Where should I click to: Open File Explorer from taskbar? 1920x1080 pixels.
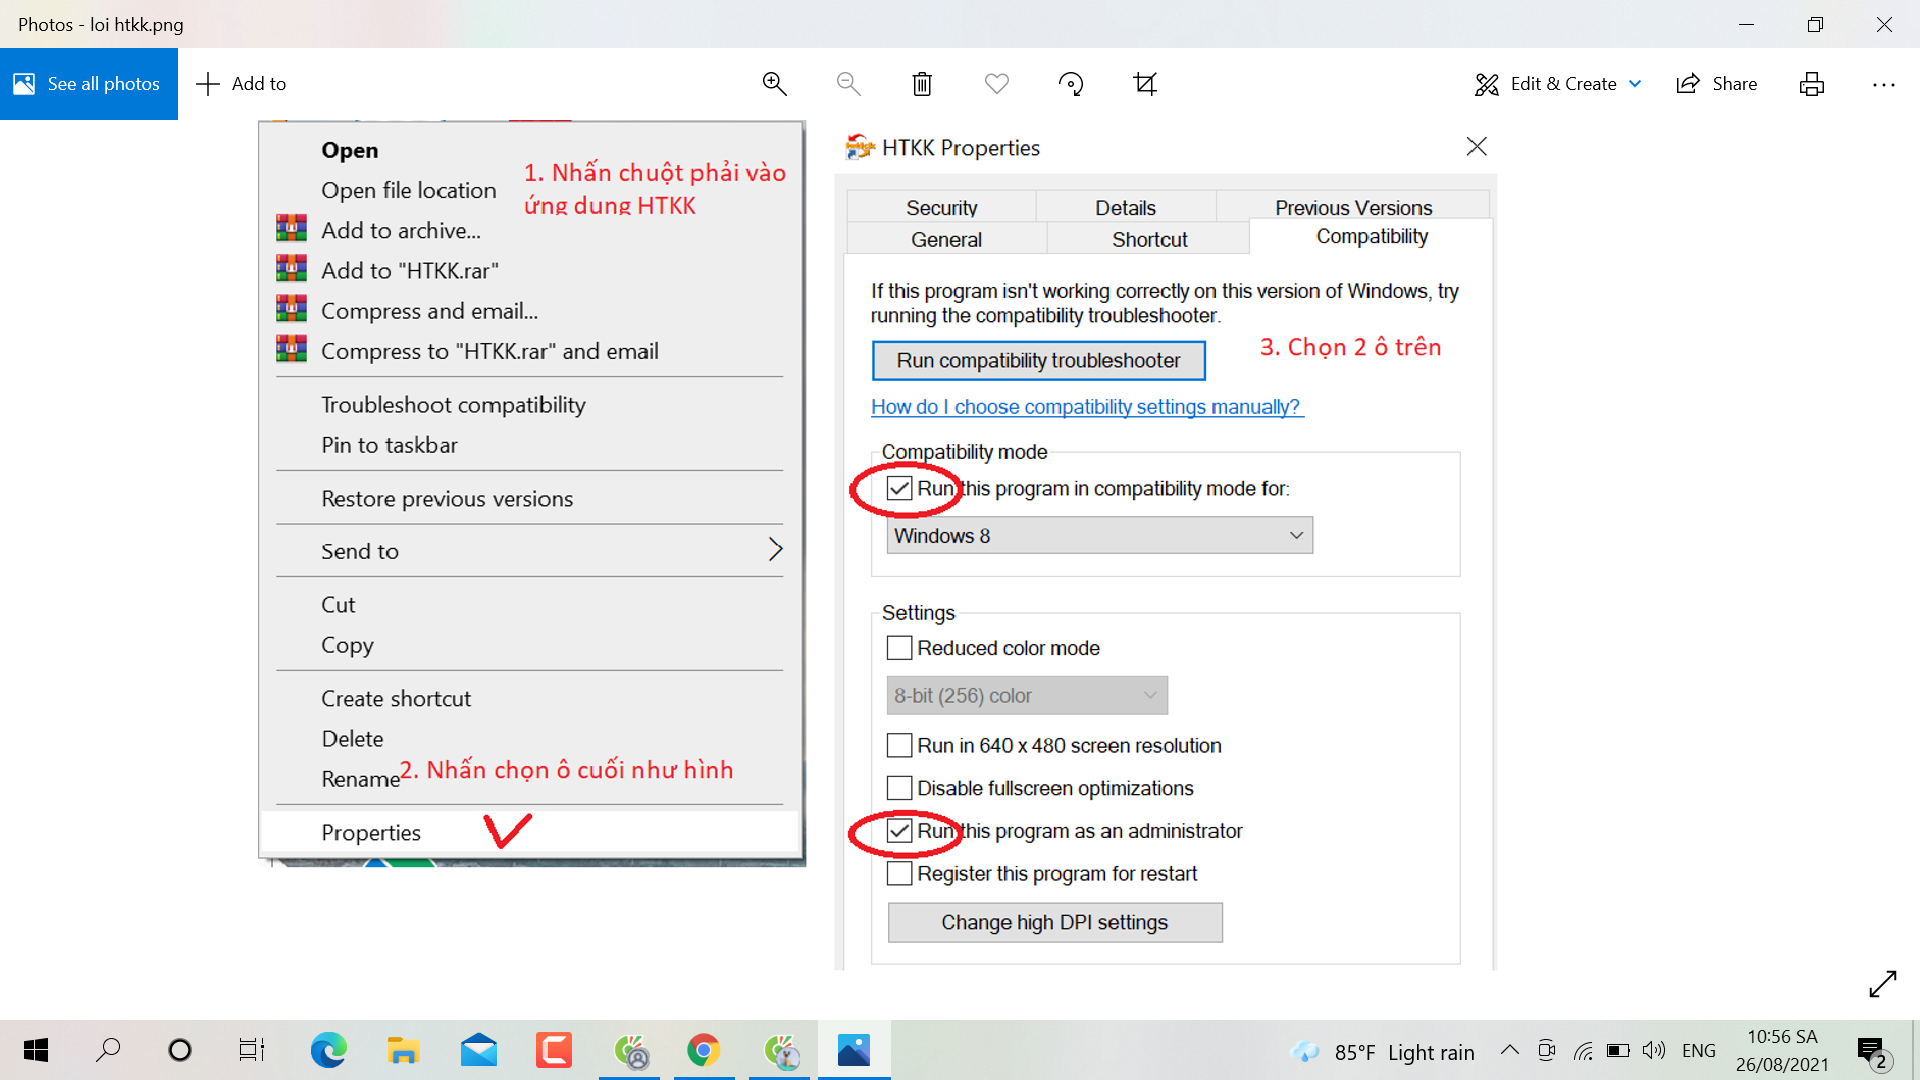tap(403, 1050)
